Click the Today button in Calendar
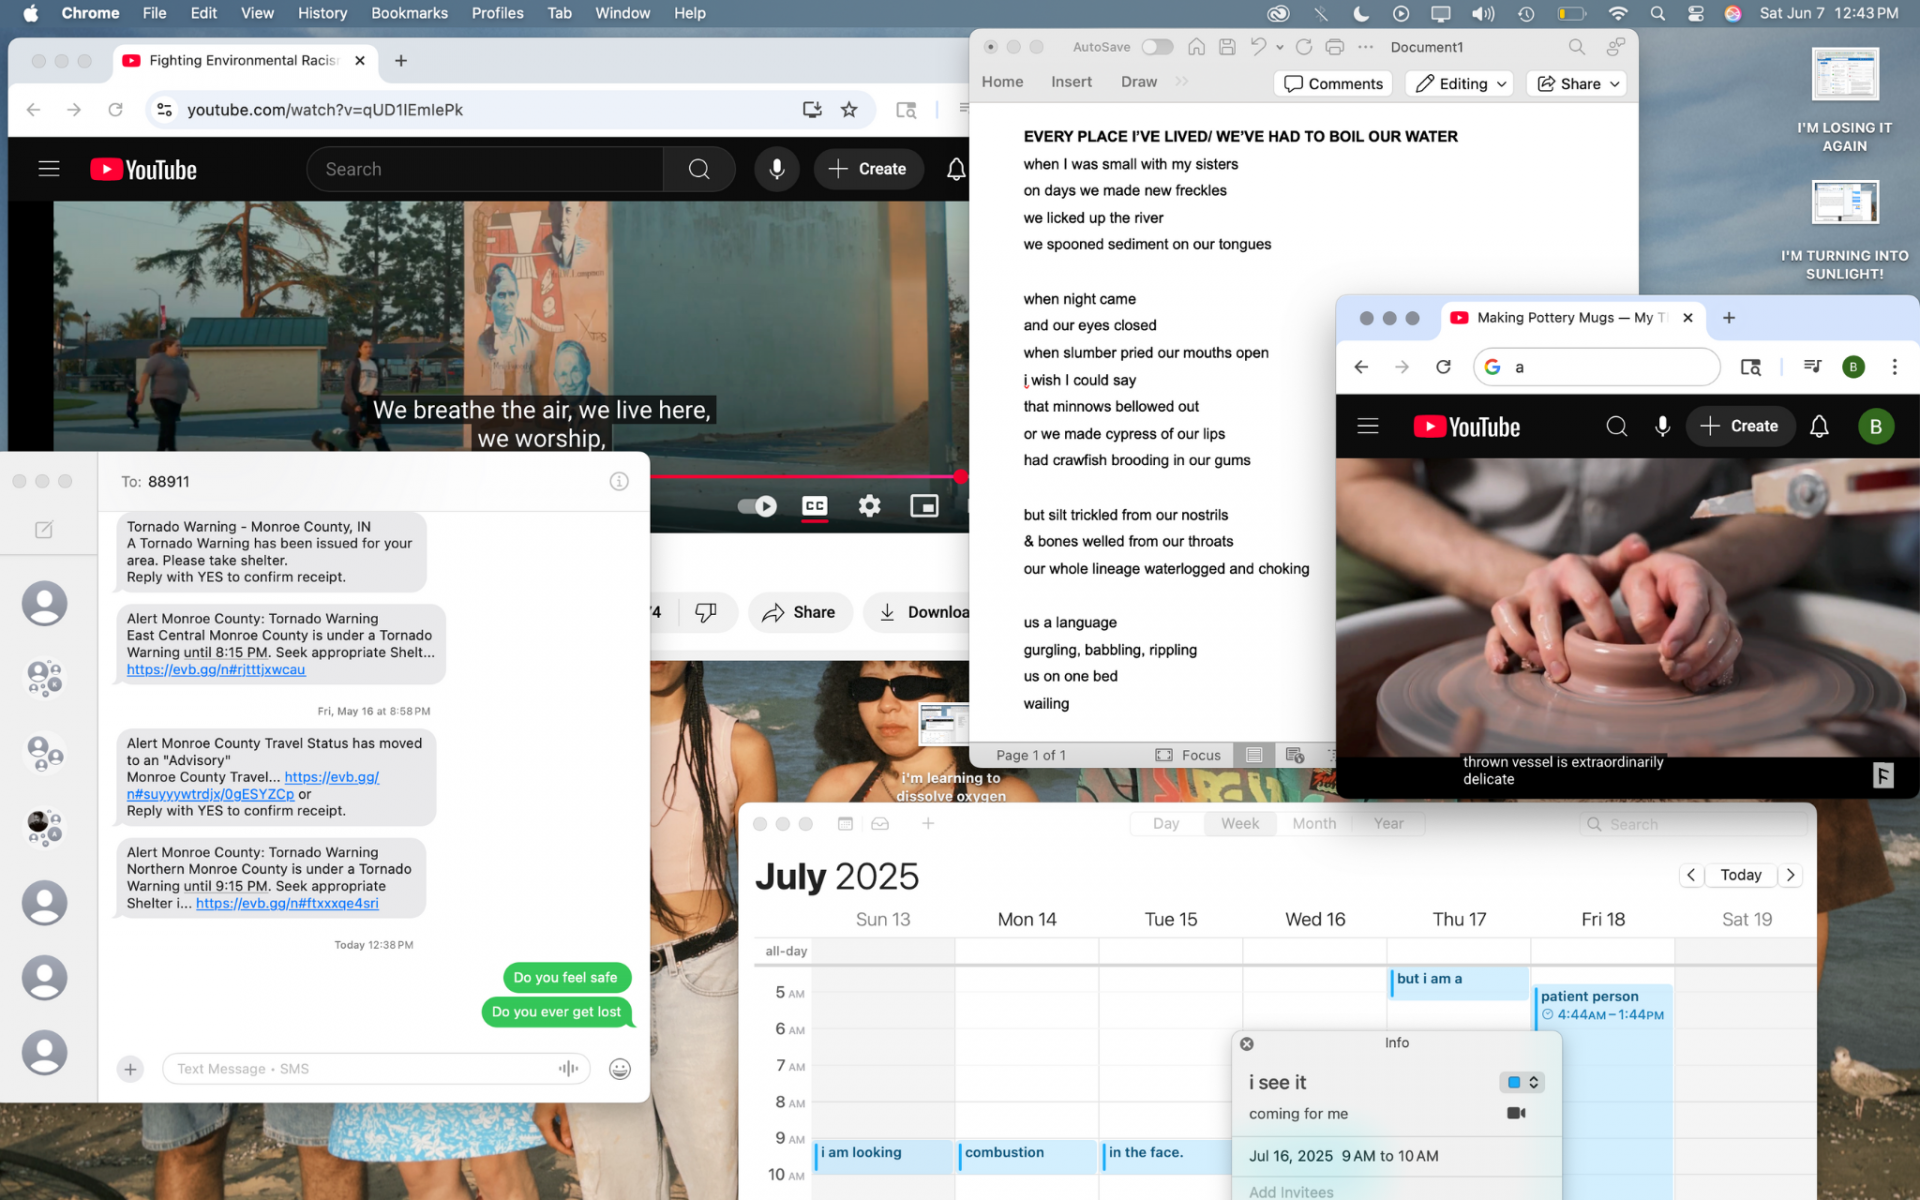 pos(1740,875)
